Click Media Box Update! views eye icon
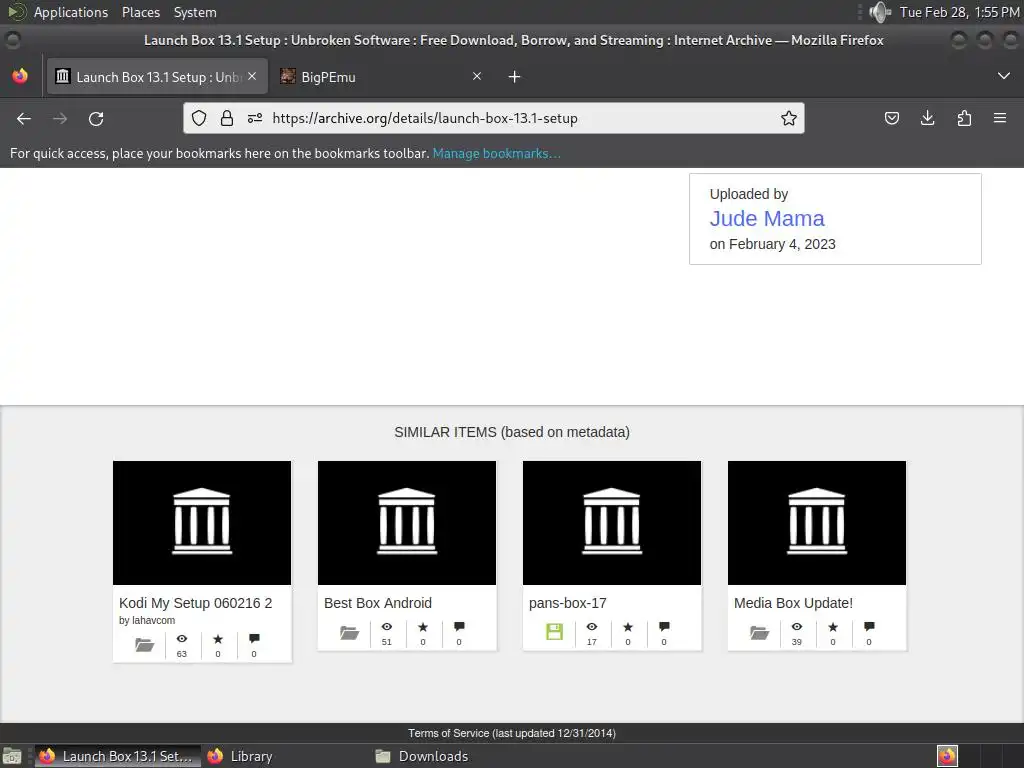 pos(797,626)
